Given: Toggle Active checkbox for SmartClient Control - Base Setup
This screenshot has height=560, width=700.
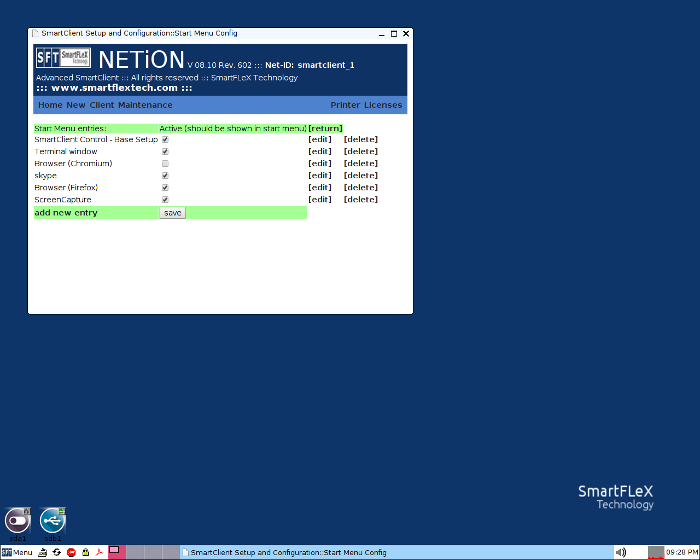Looking at the screenshot, I should (165, 140).
